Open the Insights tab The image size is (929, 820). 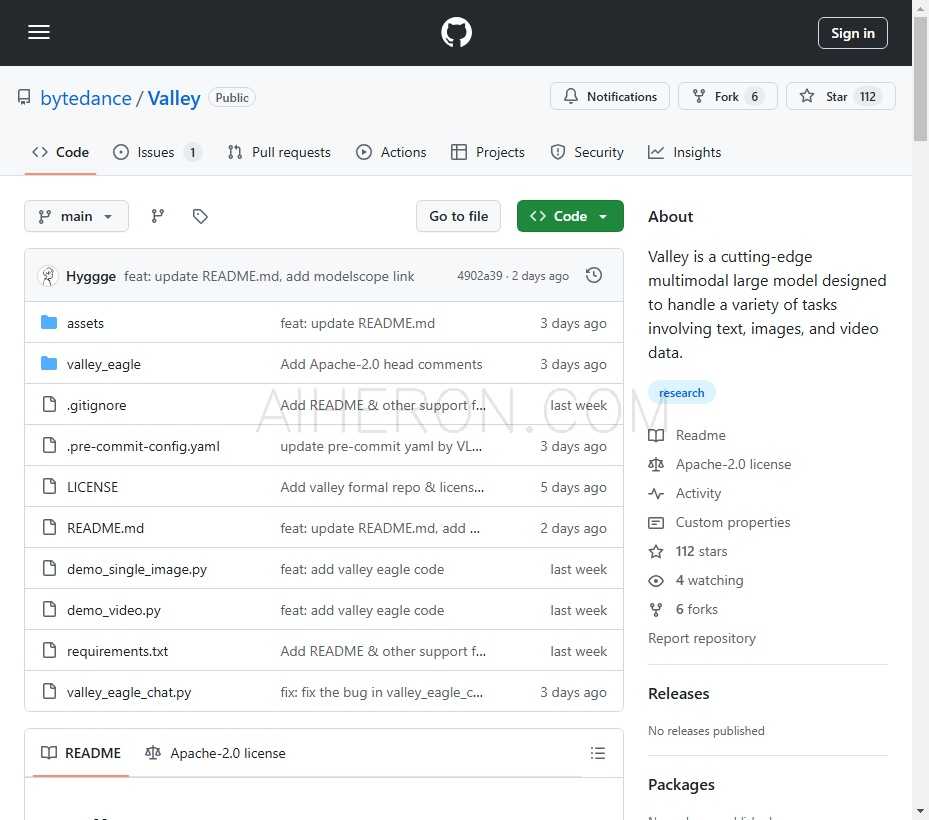click(684, 152)
